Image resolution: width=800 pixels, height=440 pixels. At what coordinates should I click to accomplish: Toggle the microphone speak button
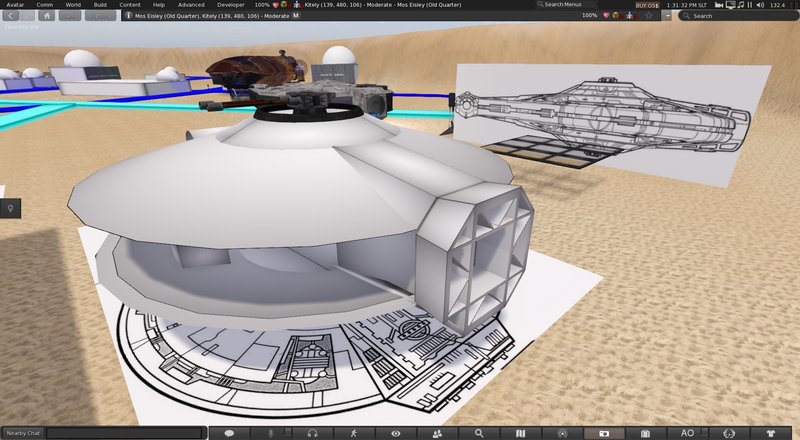coord(271,433)
